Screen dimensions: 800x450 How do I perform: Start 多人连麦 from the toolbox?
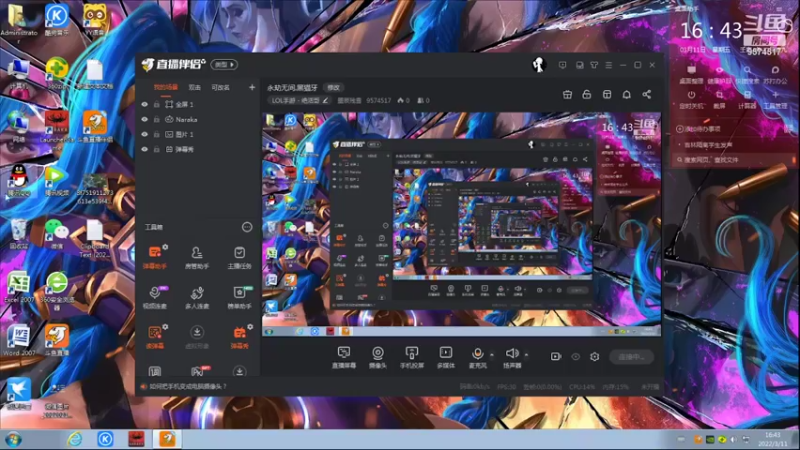coord(197,297)
